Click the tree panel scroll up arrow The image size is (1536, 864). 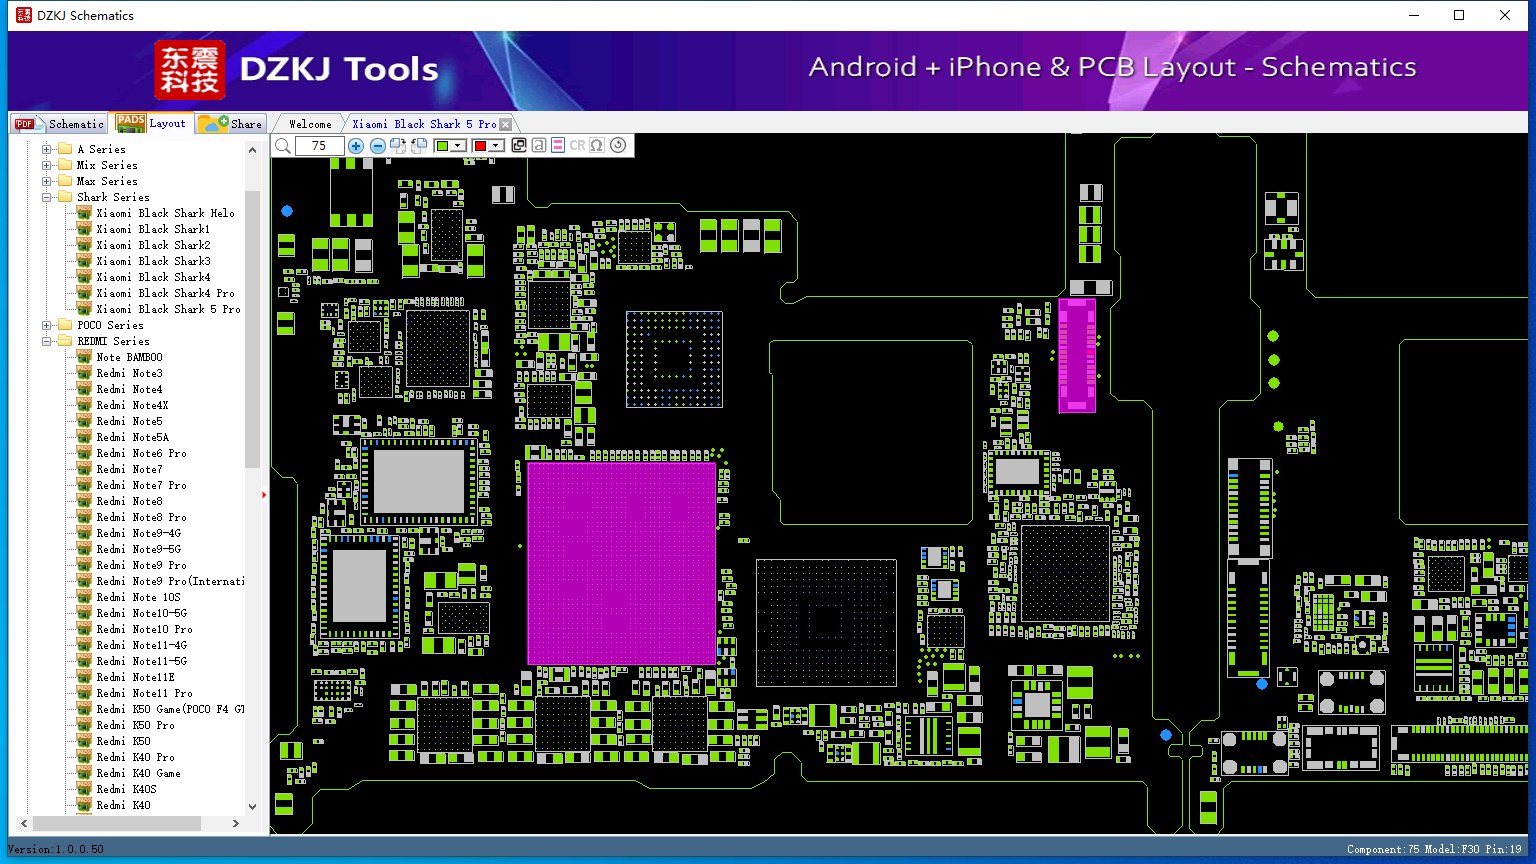pyautogui.click(x=252, y=149)
